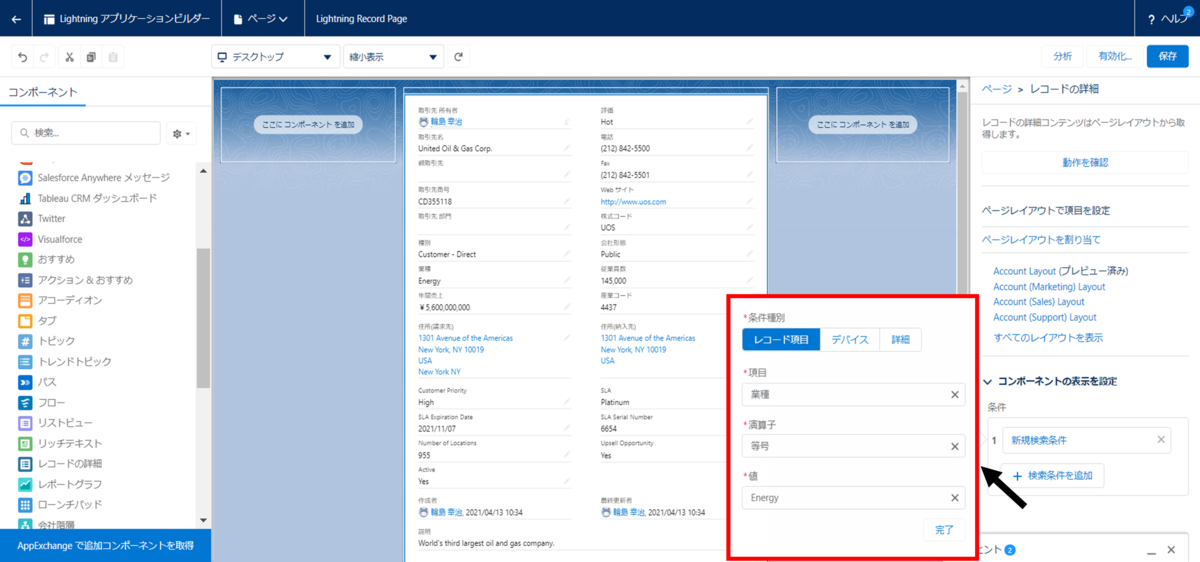Click 動作を確認 button
Image resolution: width=1200 pixels, height=562 pixels.
1085,161
